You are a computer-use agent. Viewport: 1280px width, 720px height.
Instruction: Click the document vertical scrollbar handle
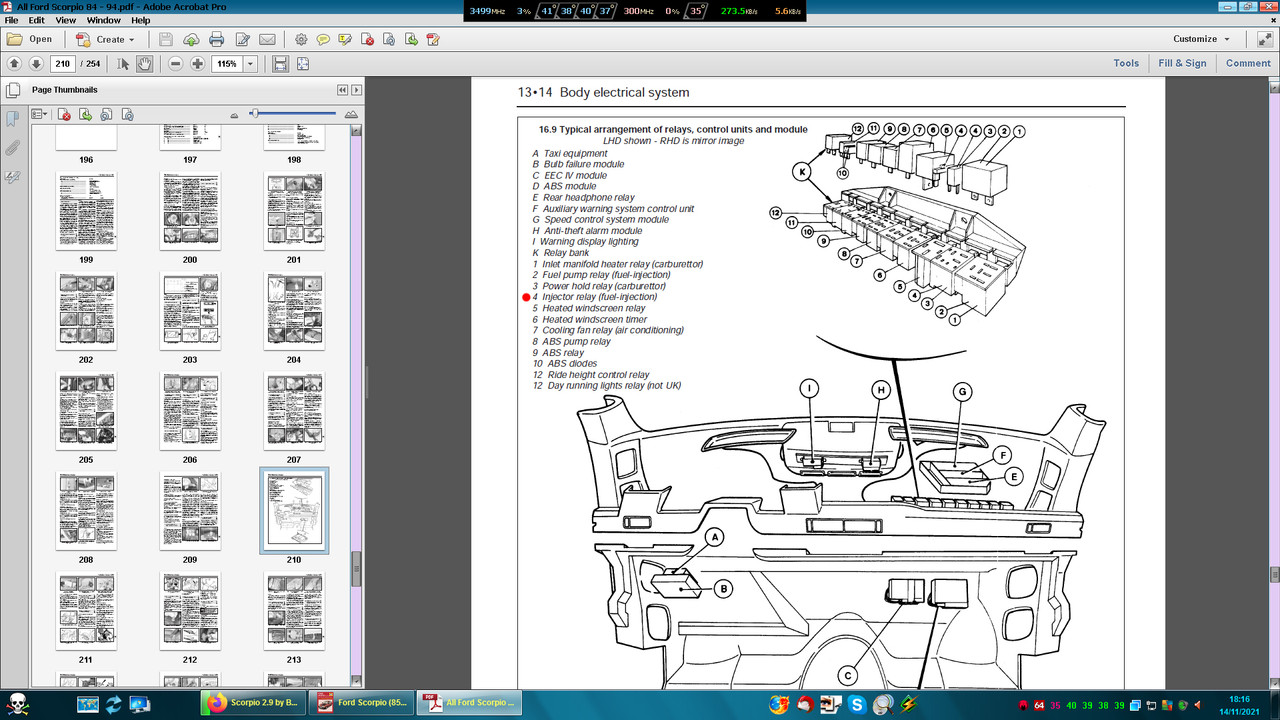(1274, 576)
